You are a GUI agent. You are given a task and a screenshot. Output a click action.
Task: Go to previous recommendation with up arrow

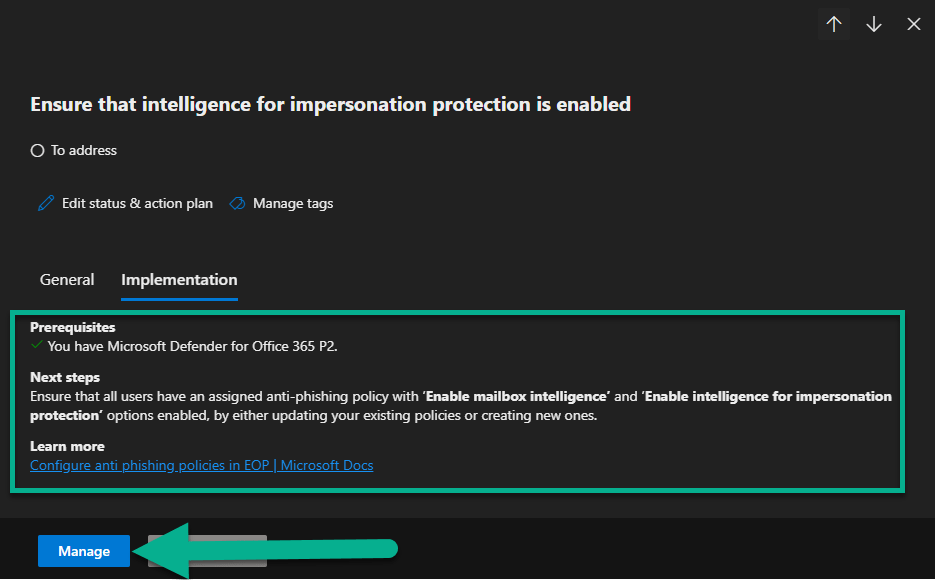[834, 24]
